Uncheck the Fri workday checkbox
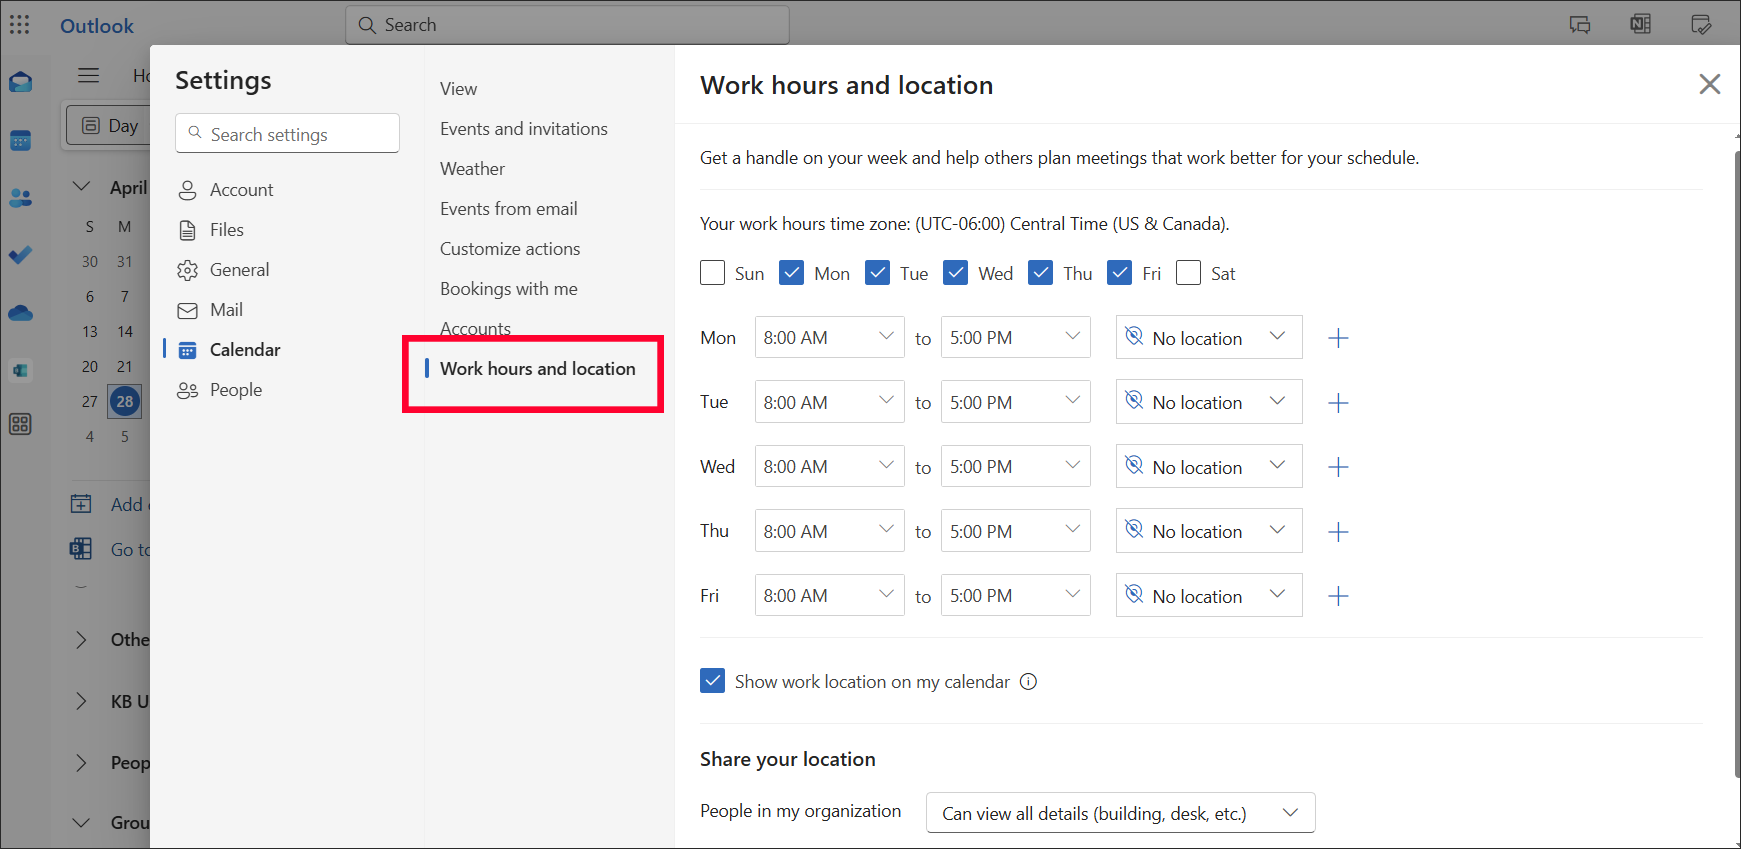Screen dimensions: 1741x849 (1119, 273)
